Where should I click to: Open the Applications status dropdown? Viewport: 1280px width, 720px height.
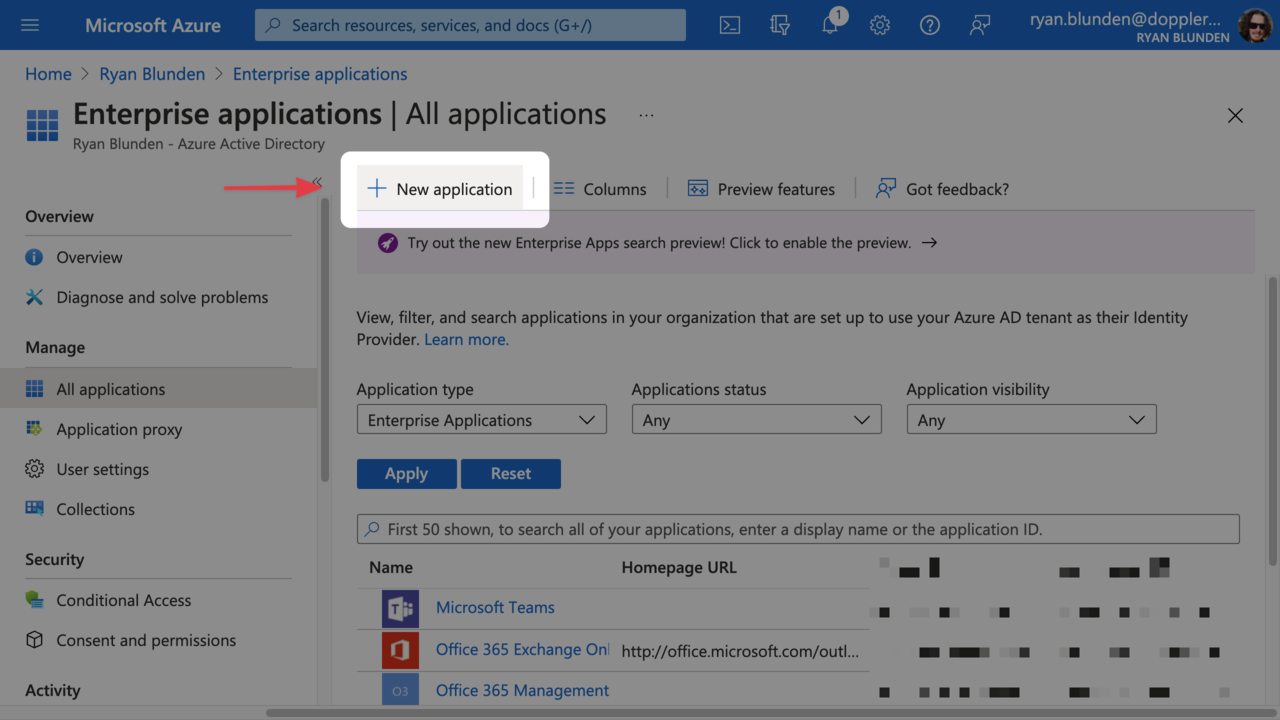pos(756,420)
